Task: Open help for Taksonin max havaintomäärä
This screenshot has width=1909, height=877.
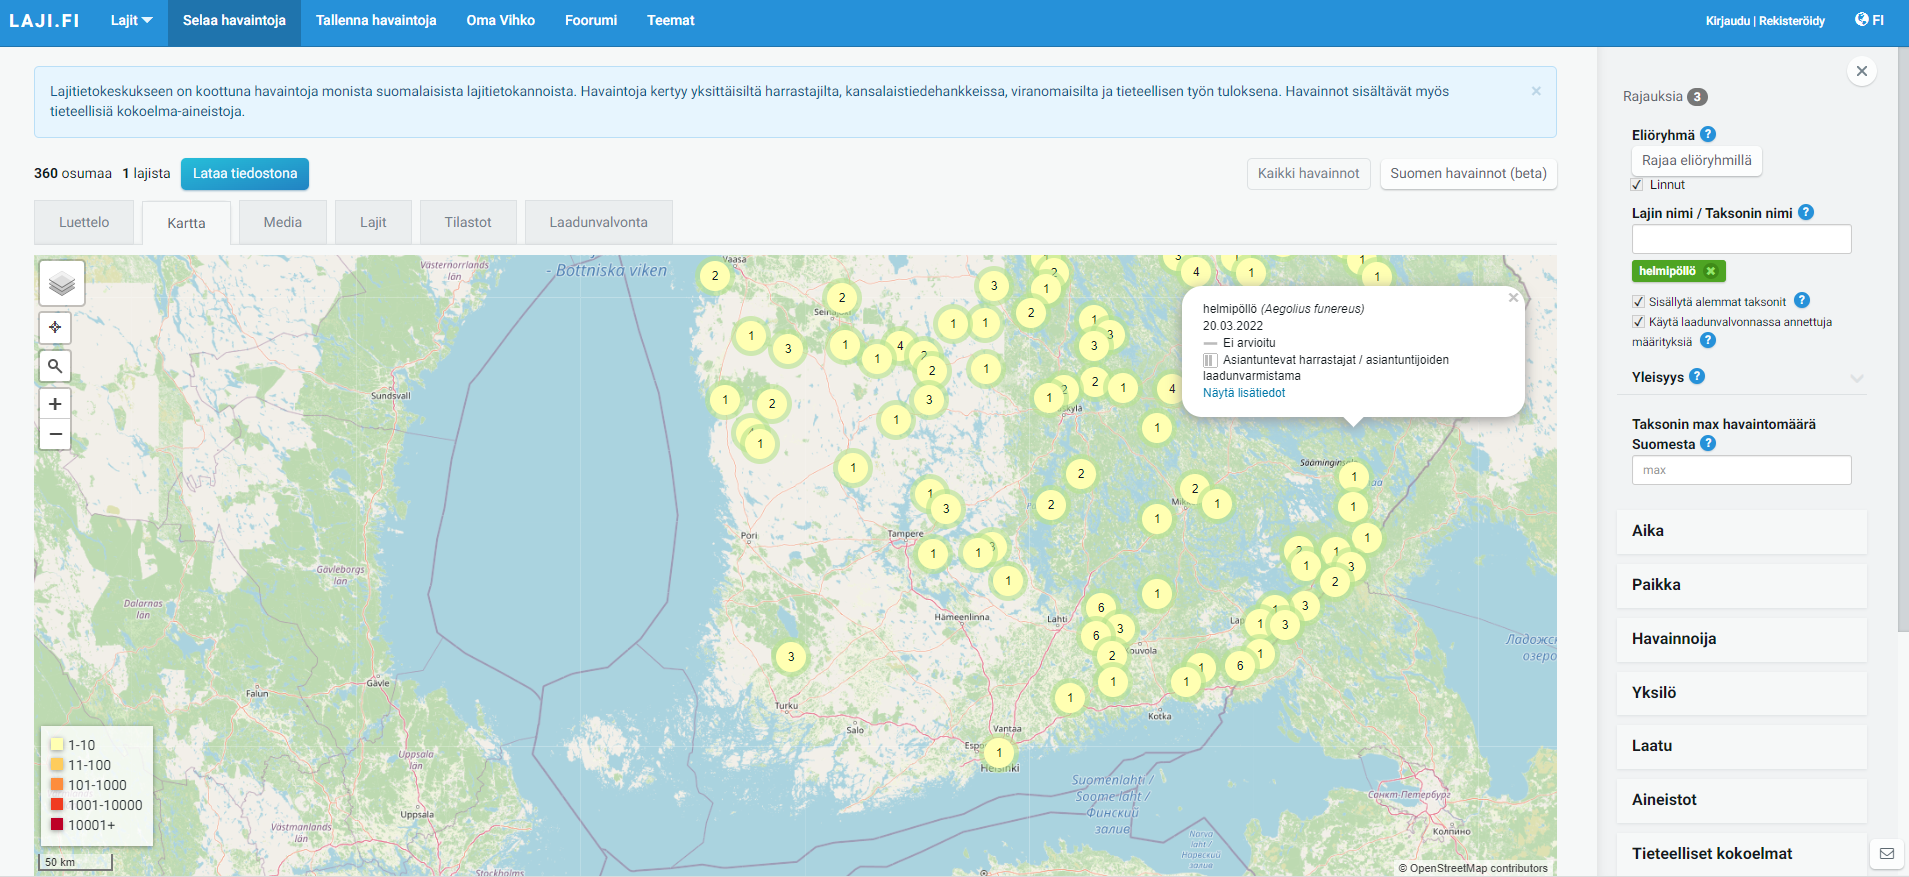Action: point(1708,443)
